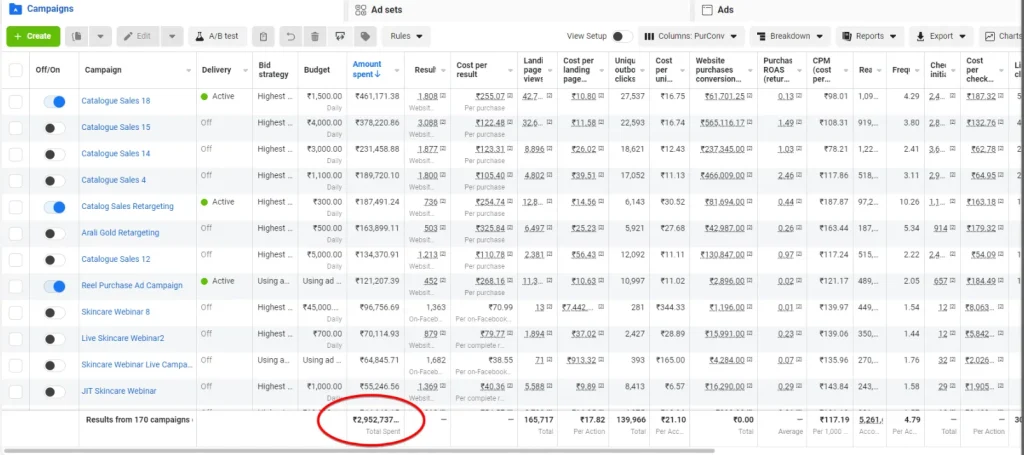The height and width of the screenshot is (455, 1024).
Task: Open the Breakdown dropdown
Action: click(789, 36)
